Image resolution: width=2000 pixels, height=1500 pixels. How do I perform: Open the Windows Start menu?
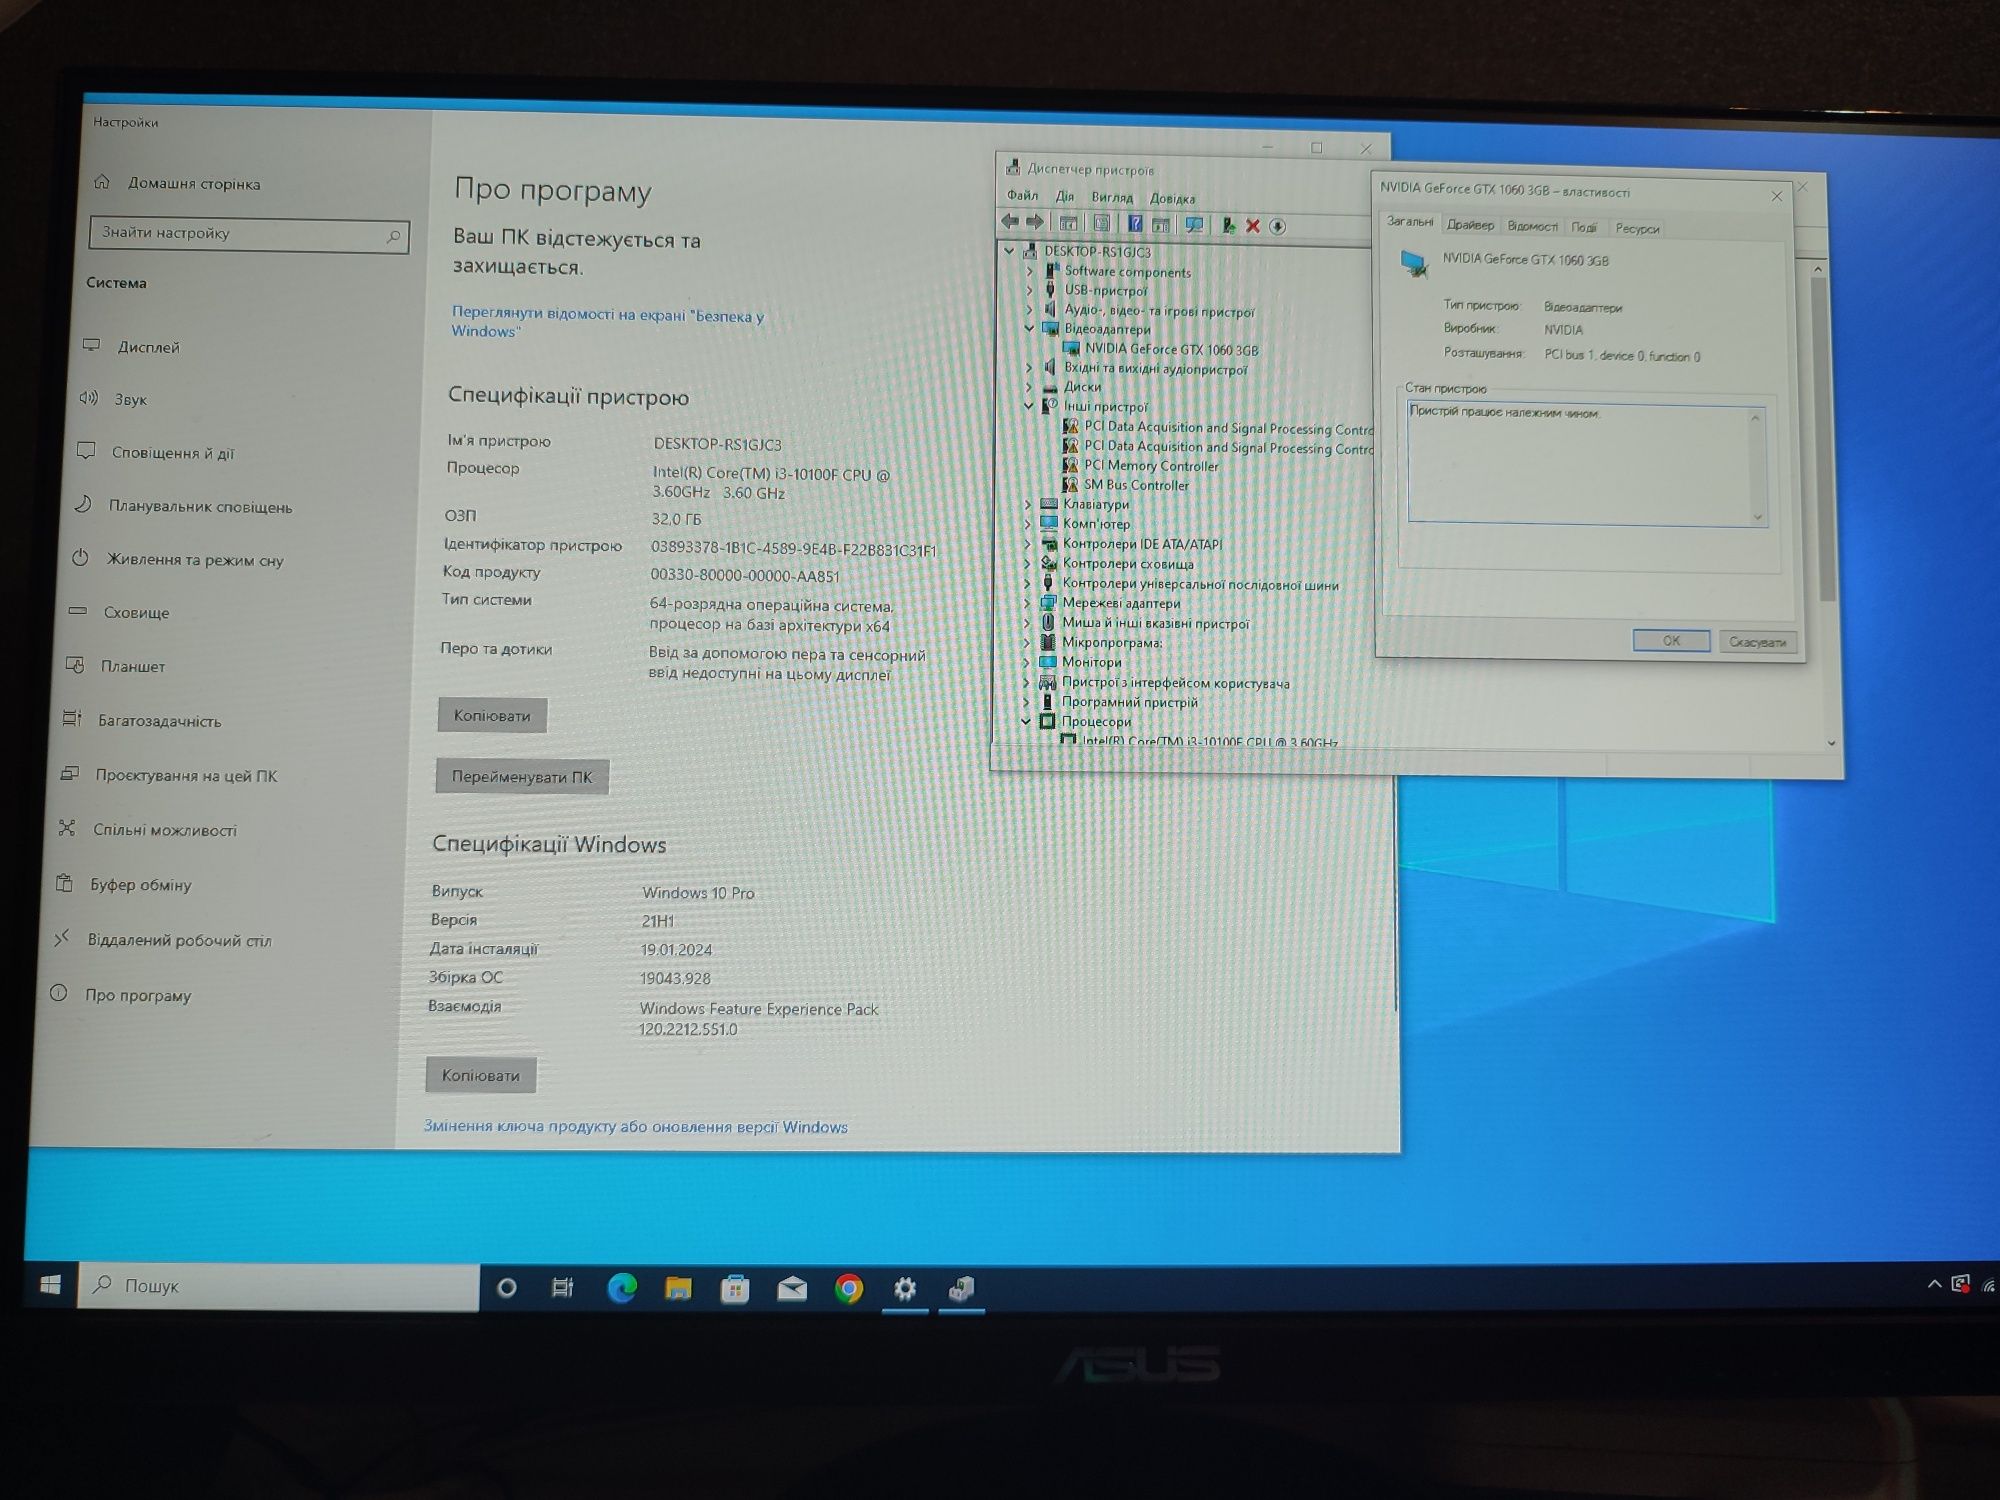coord(50,1285)
